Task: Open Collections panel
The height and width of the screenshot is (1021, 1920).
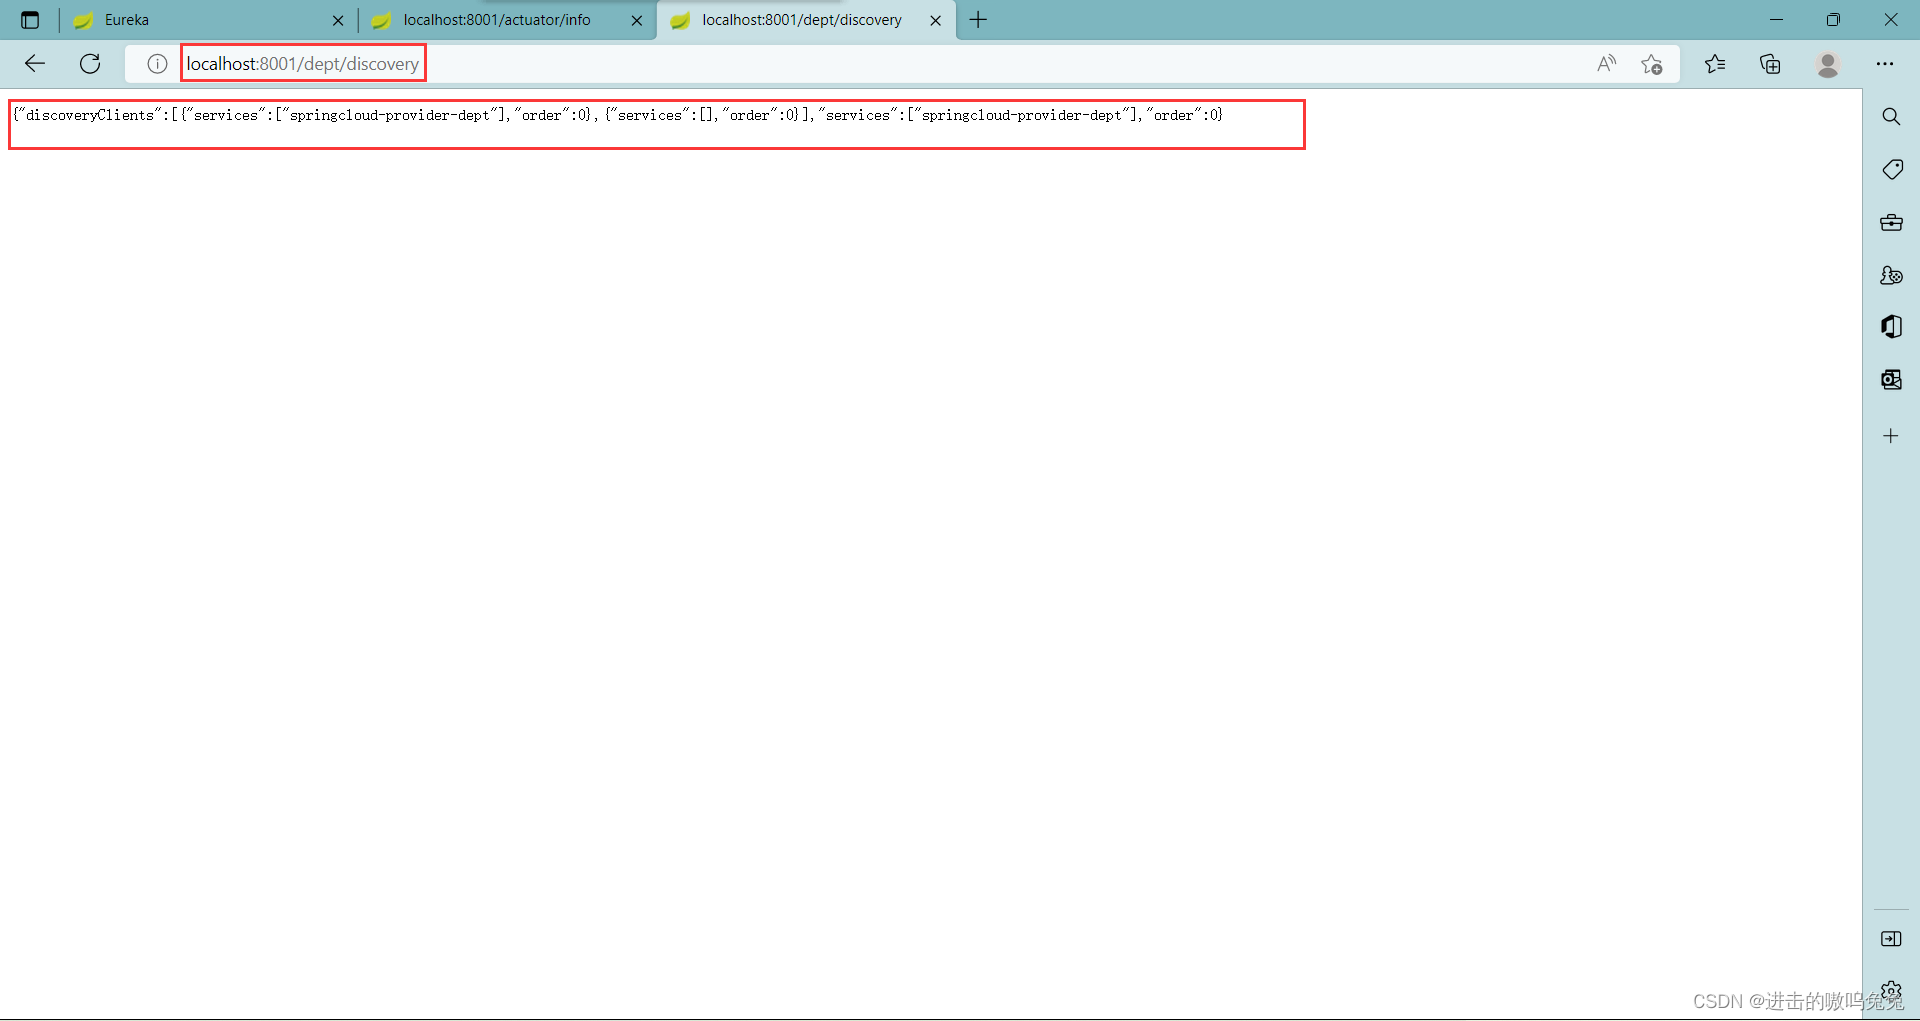Action: [1770, 64]
